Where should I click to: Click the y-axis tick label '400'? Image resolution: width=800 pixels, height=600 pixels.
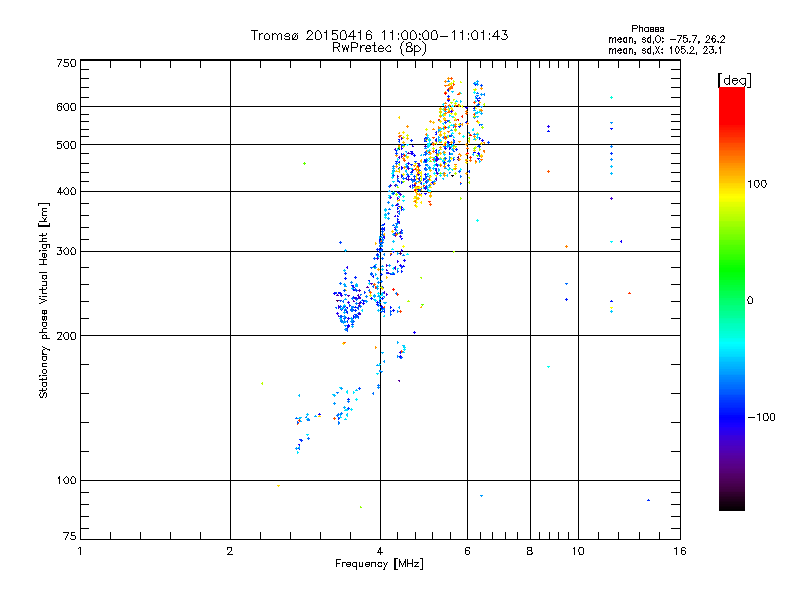tap(66, 192)
